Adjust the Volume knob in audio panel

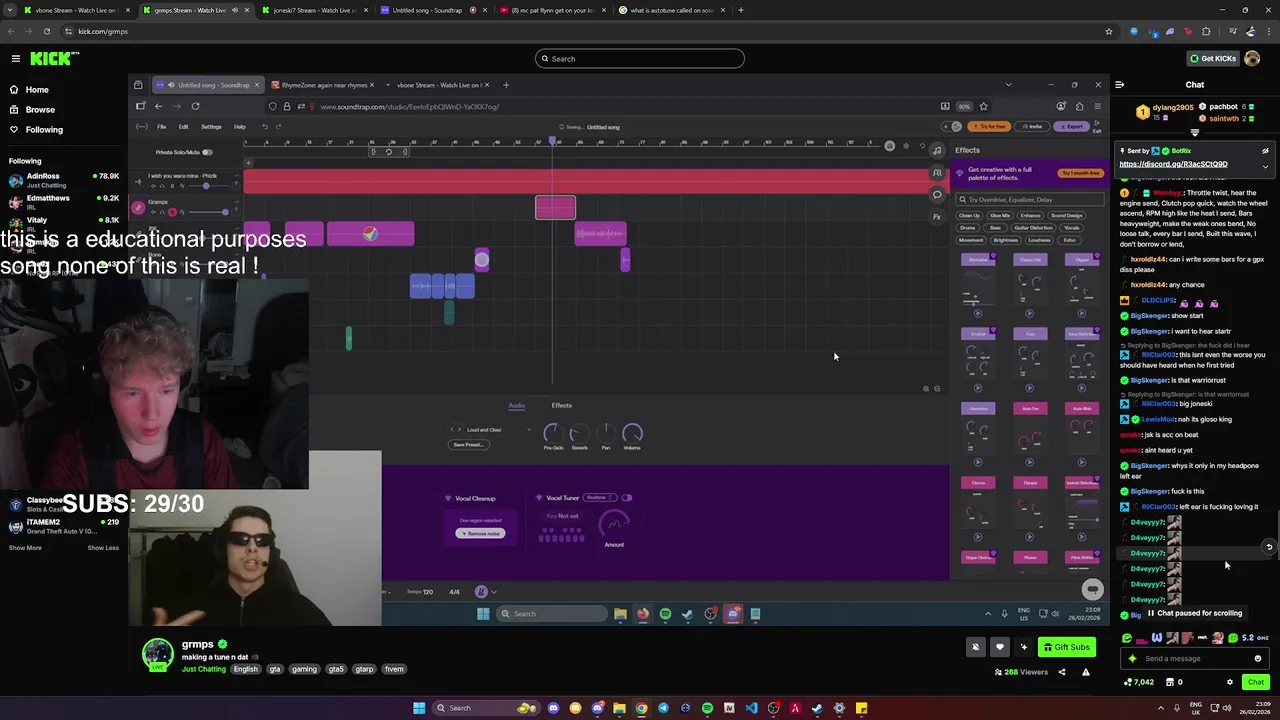(632, 433)
